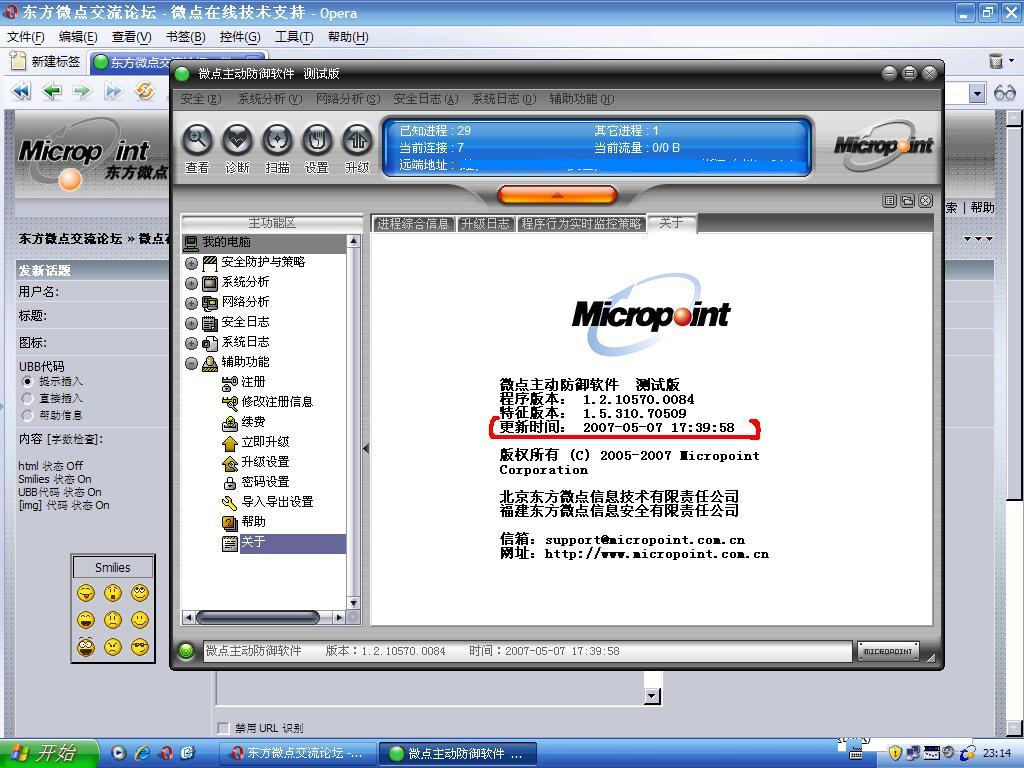Viewport: 1024px width, 768px height.
Task: Click Opera's rewind button
Action: click(22, 91)
